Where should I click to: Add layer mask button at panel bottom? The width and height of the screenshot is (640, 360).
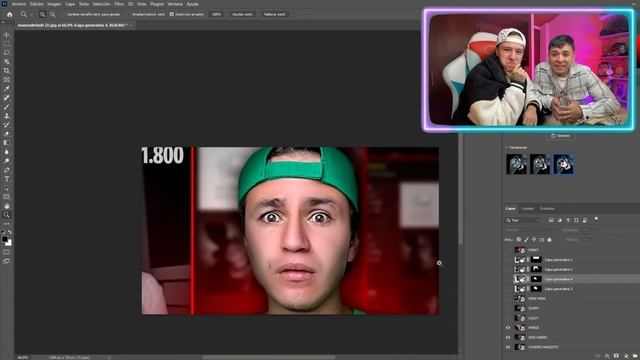[x=616, y=356]
